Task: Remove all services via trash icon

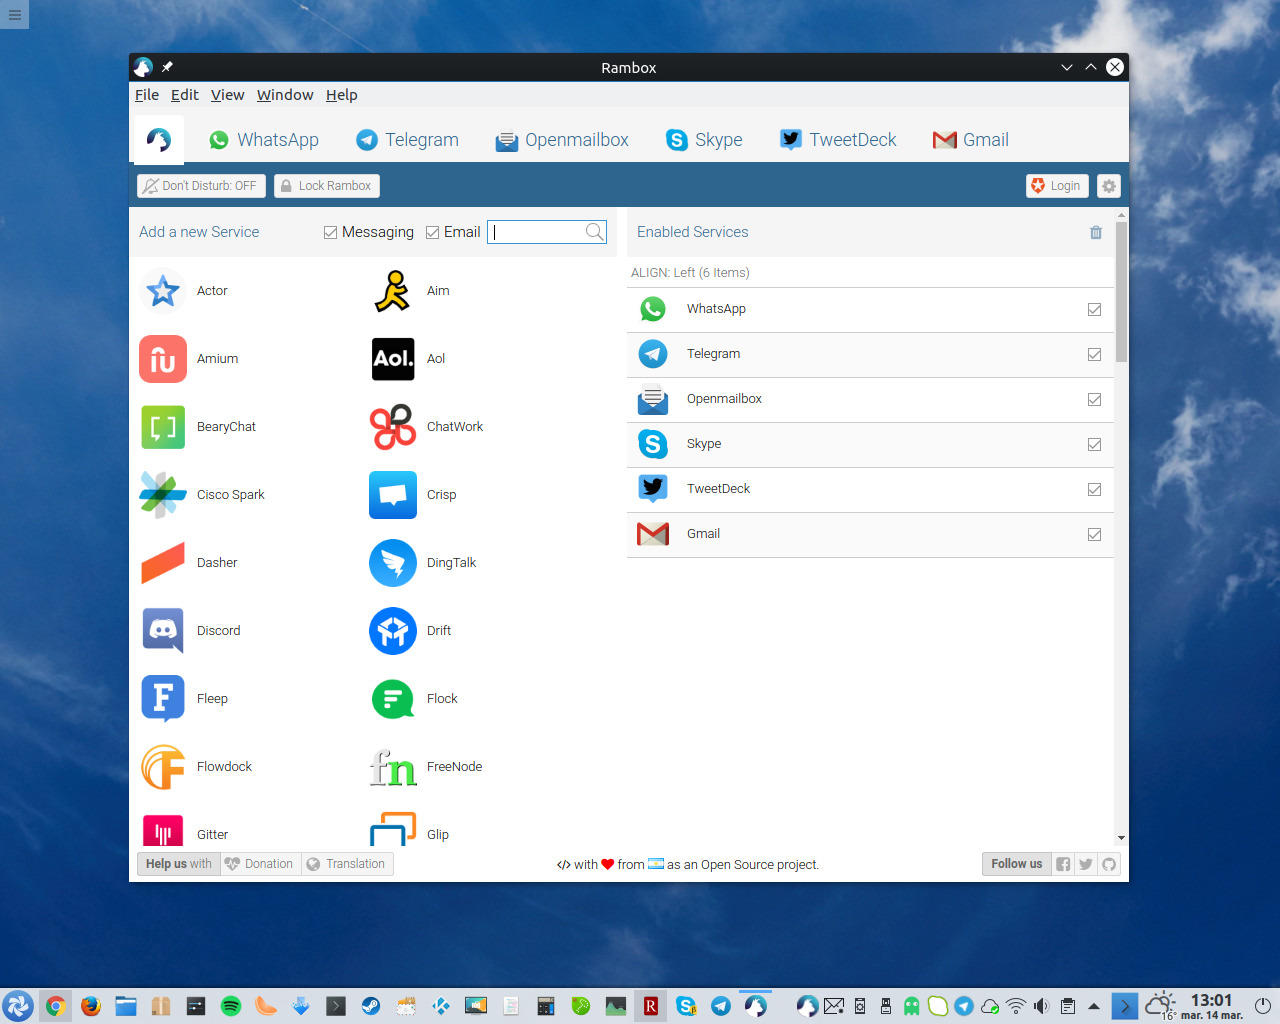Action: (x=1096, y=232)
